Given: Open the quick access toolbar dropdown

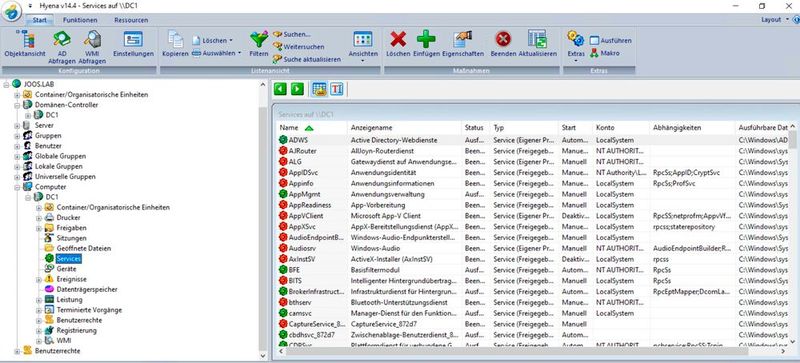Looking at the screenshot, I should click(31, 6).
